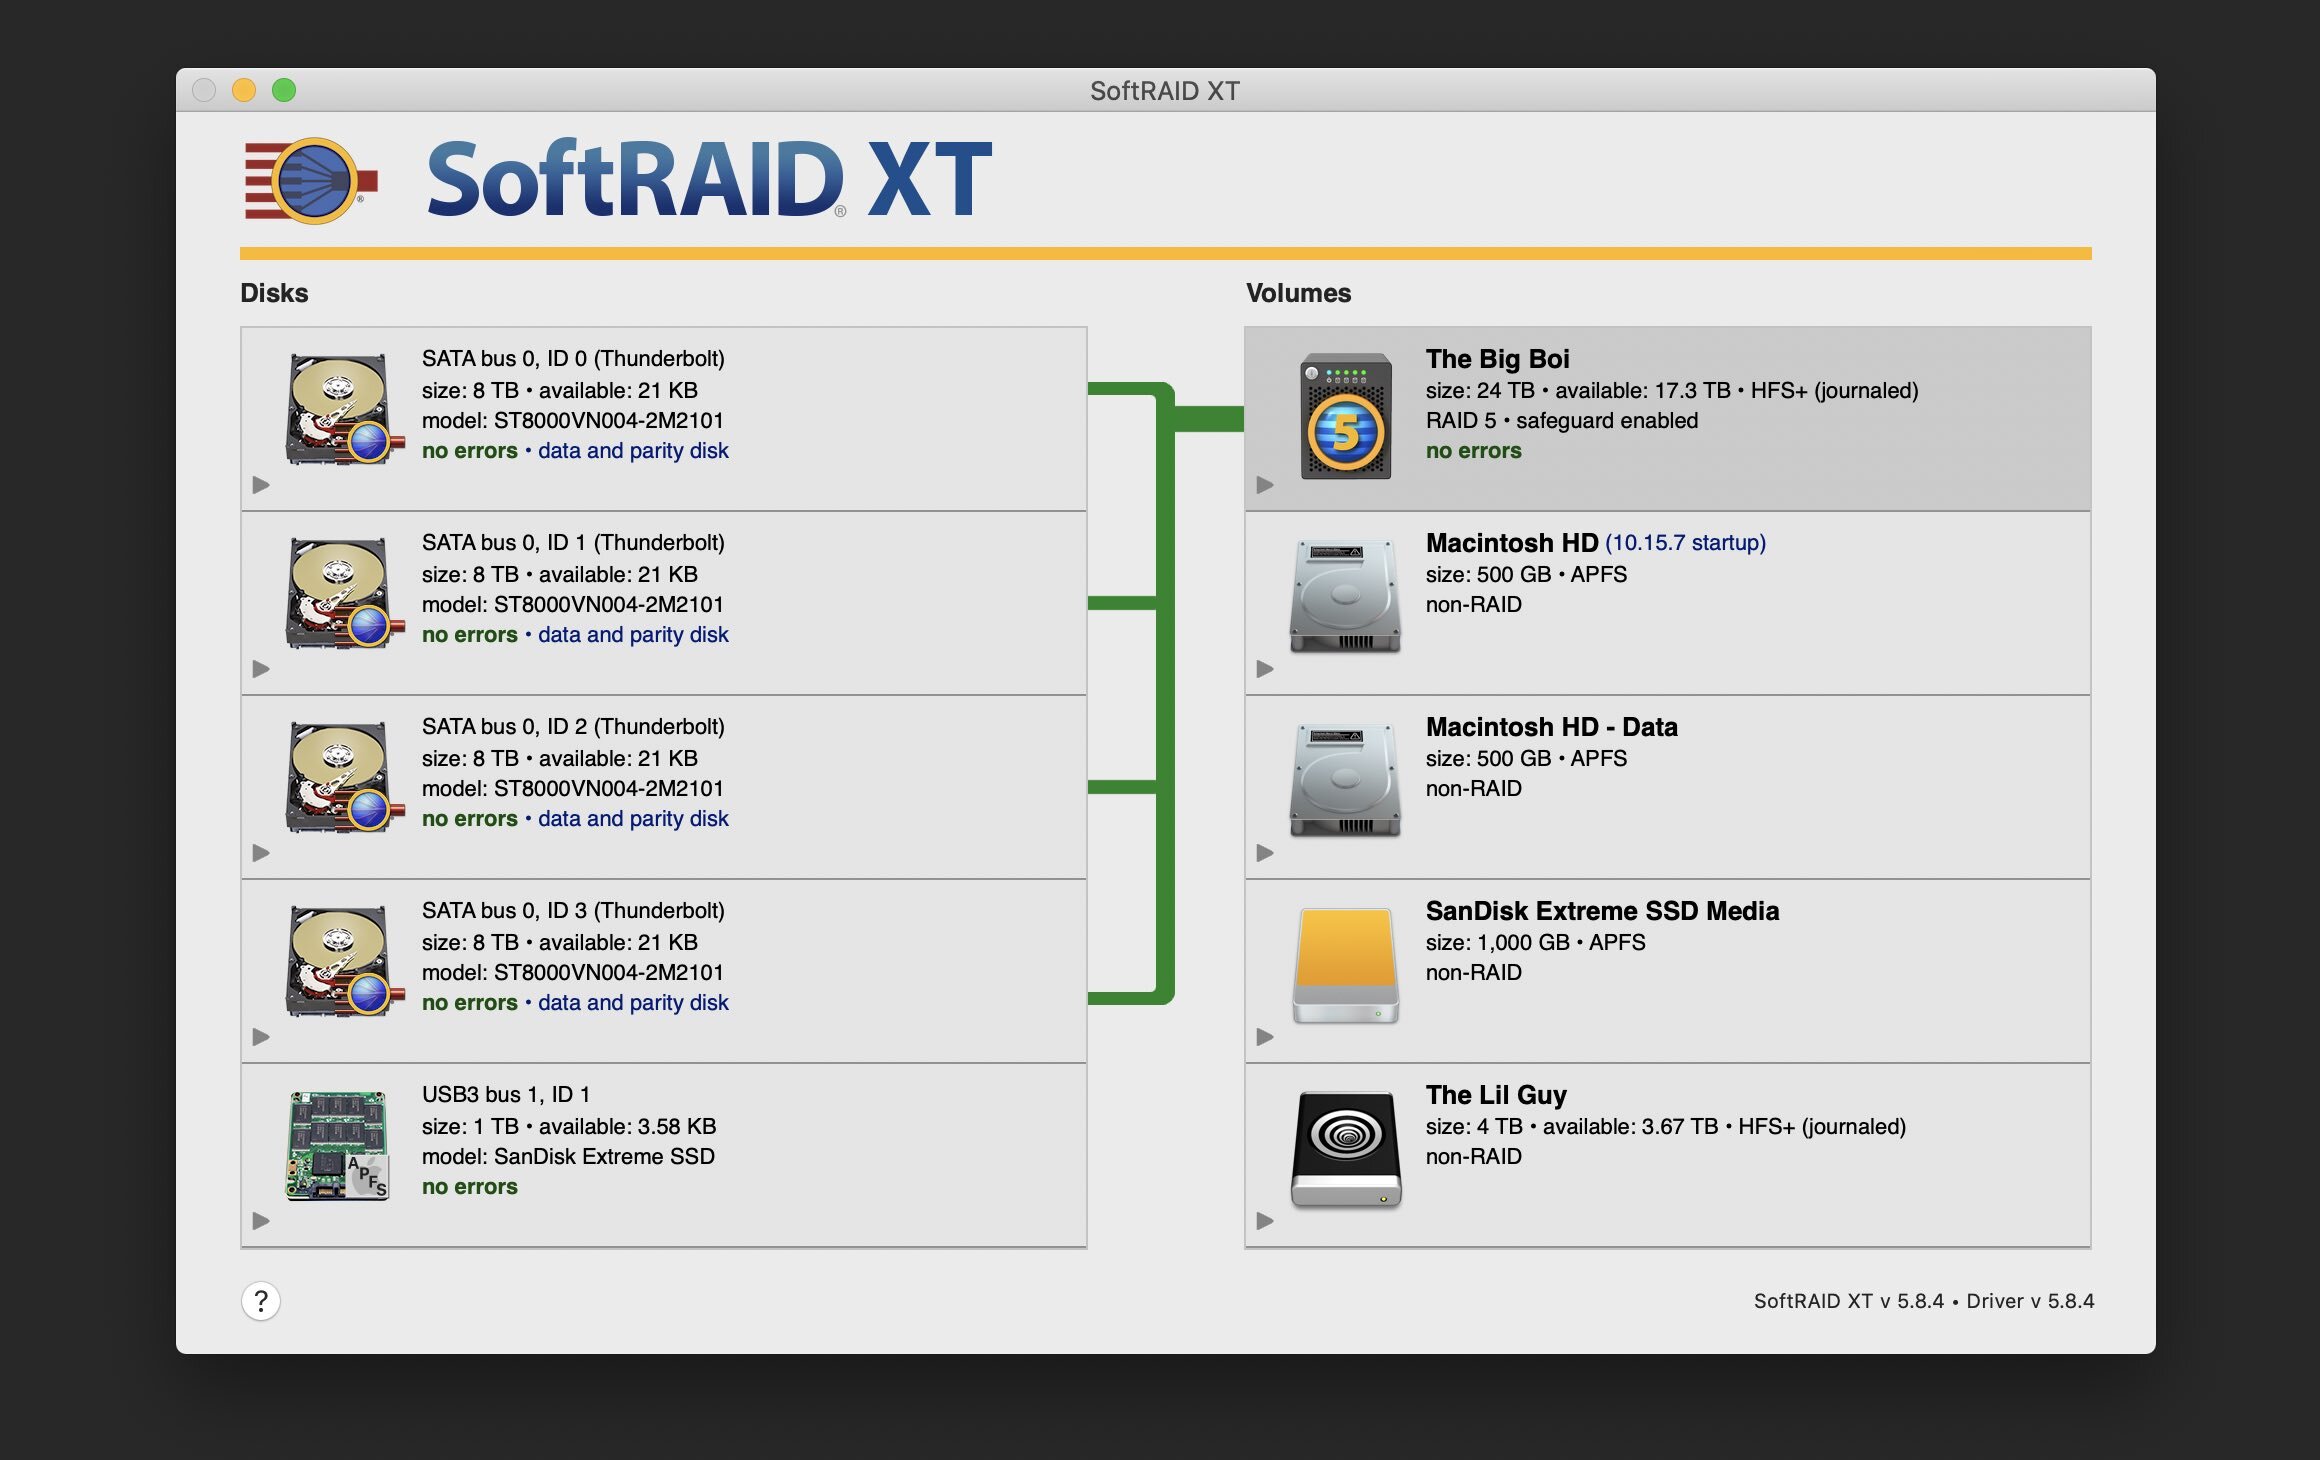This screenshot has width=2320, height=1460.
Task: Click 'data and parity disk' label on ID 0 disk
Action: pyautogui.click(x=633, y=450)
